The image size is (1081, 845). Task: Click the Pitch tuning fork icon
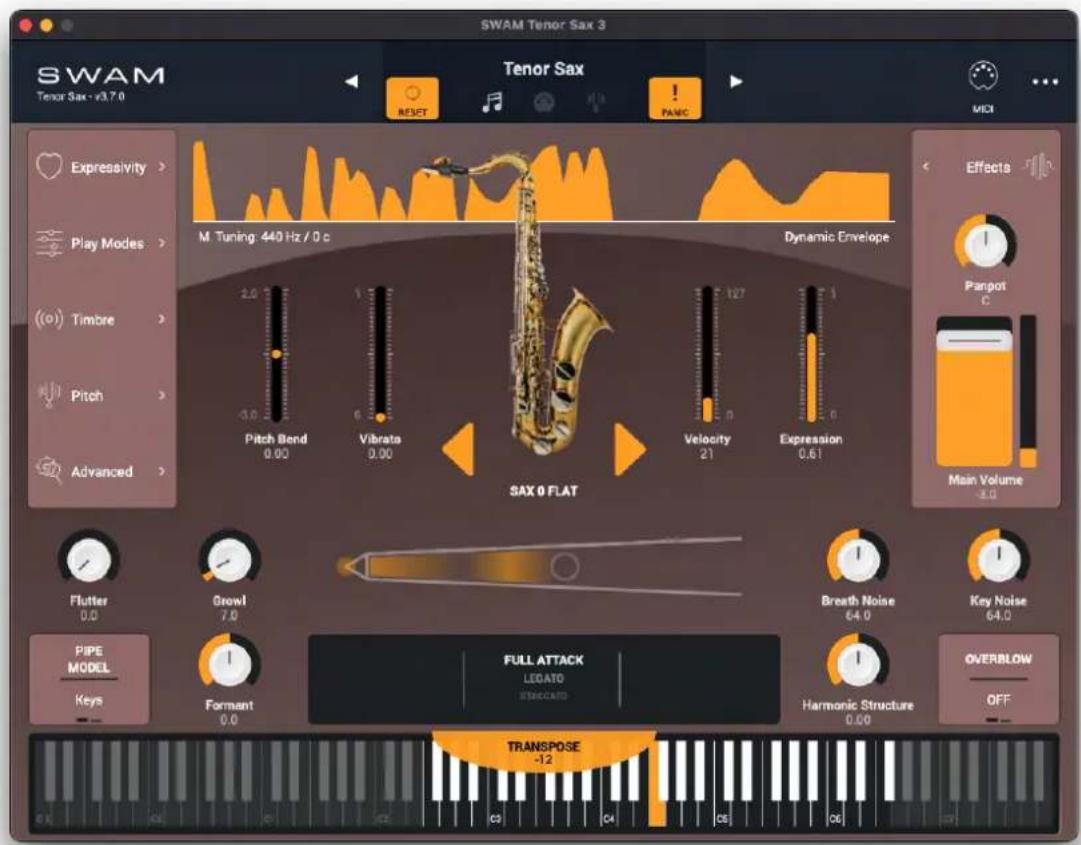pyautogui.click(x=49, y=395)
